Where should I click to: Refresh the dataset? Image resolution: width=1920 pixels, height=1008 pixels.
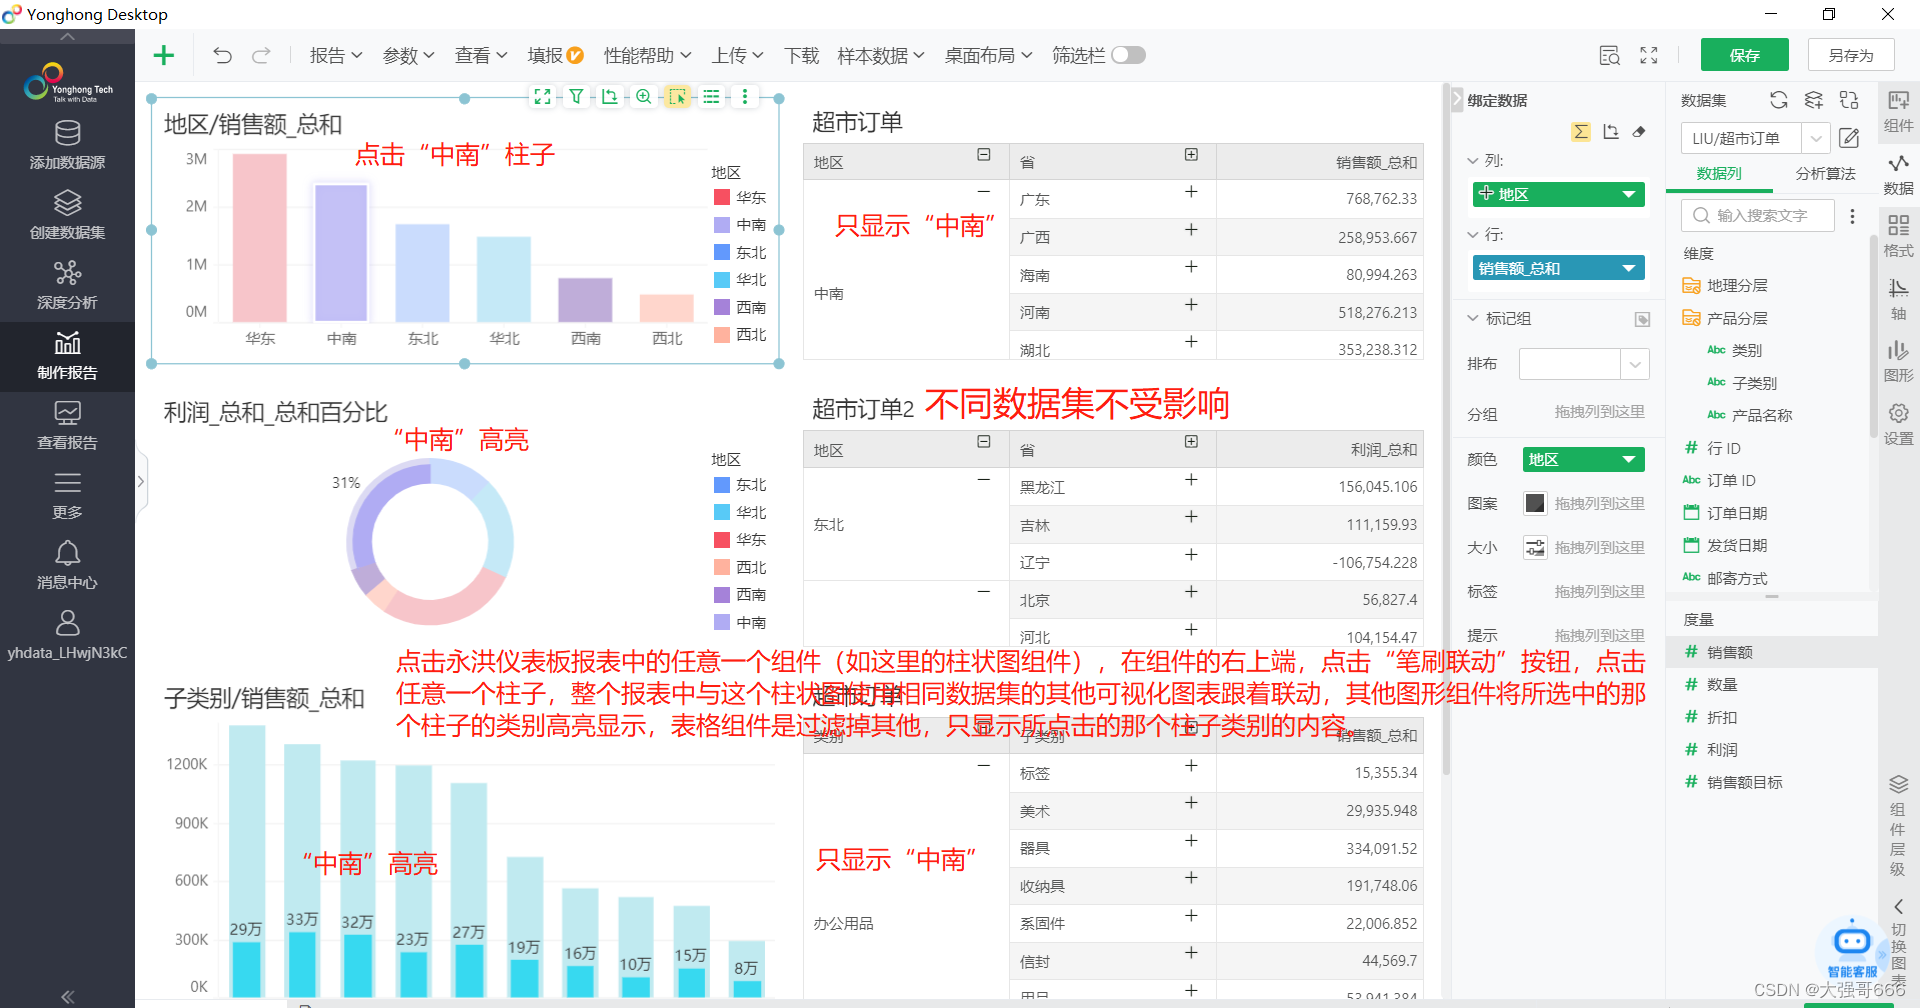point(1779,100)
